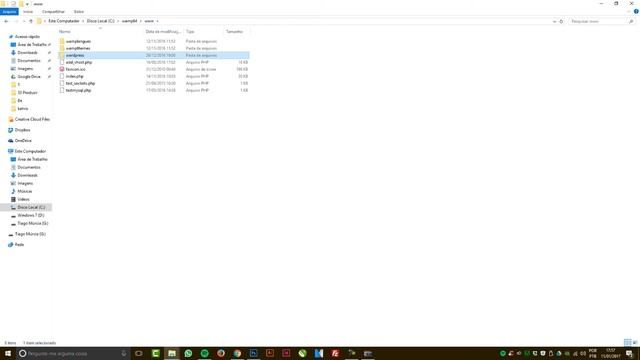Open the Arquivo ribbon tab
The height and width of the screenshot is (360, 640).
pos(9,12)
